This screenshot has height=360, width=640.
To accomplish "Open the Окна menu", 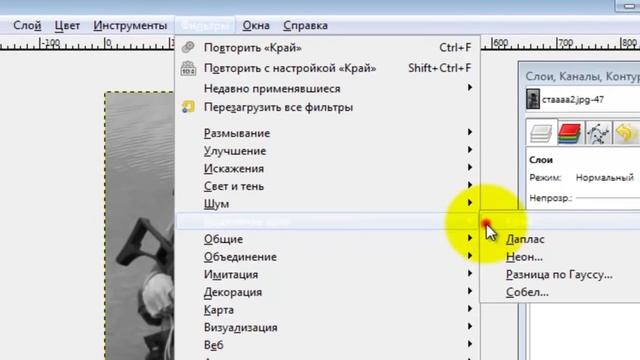I will [256, 25].
